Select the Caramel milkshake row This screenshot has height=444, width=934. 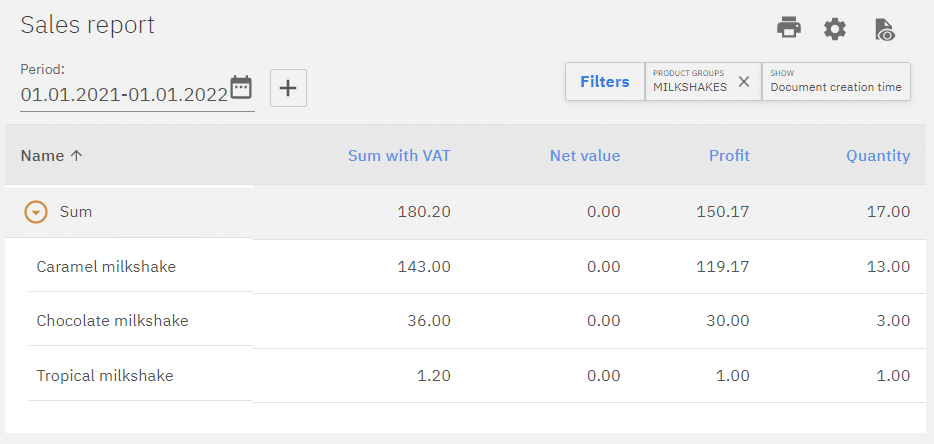pyautogui.click(x=106, y=267)
